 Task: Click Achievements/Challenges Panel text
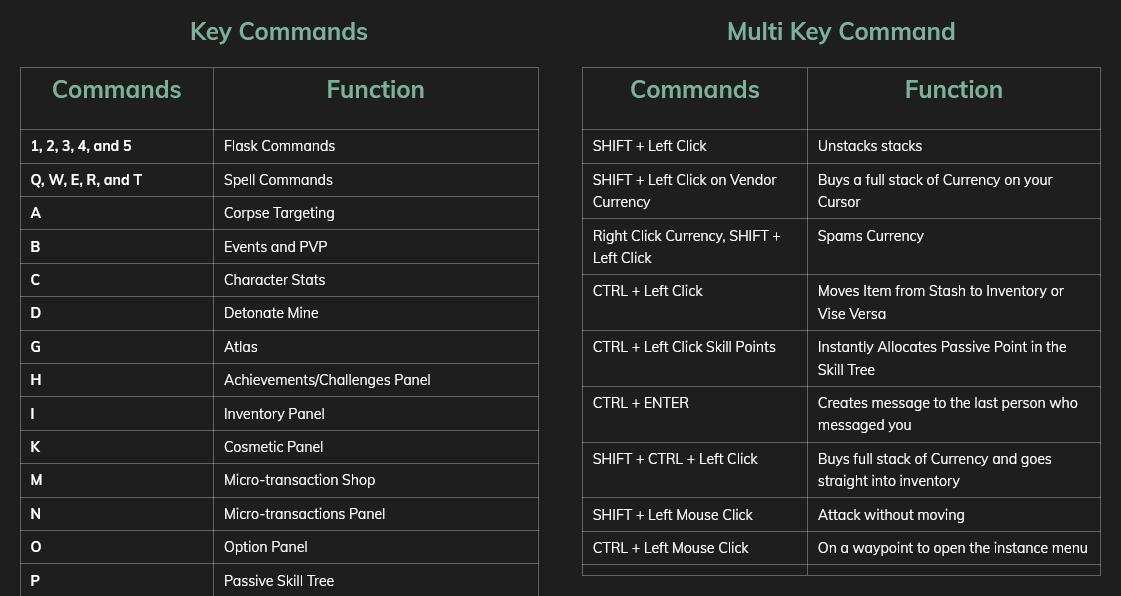tap(327, 380)
